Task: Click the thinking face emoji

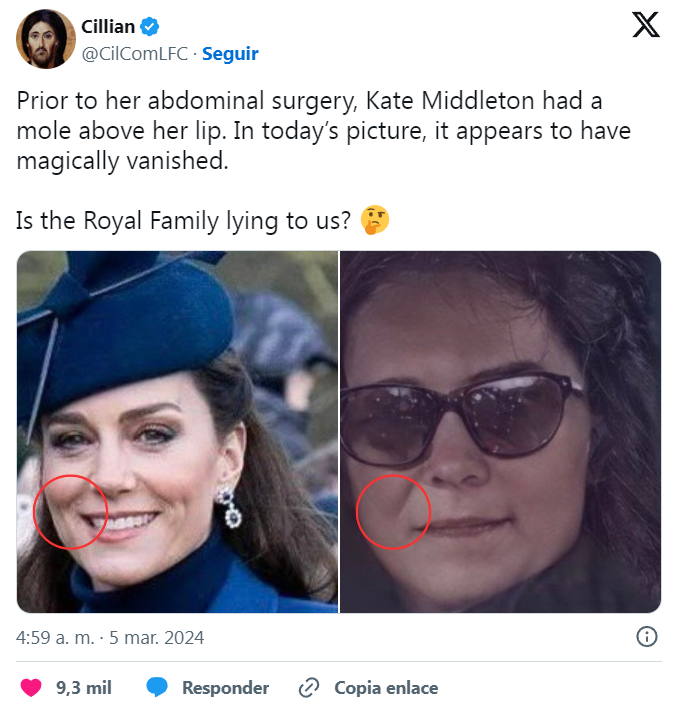Action: point(375,220)
